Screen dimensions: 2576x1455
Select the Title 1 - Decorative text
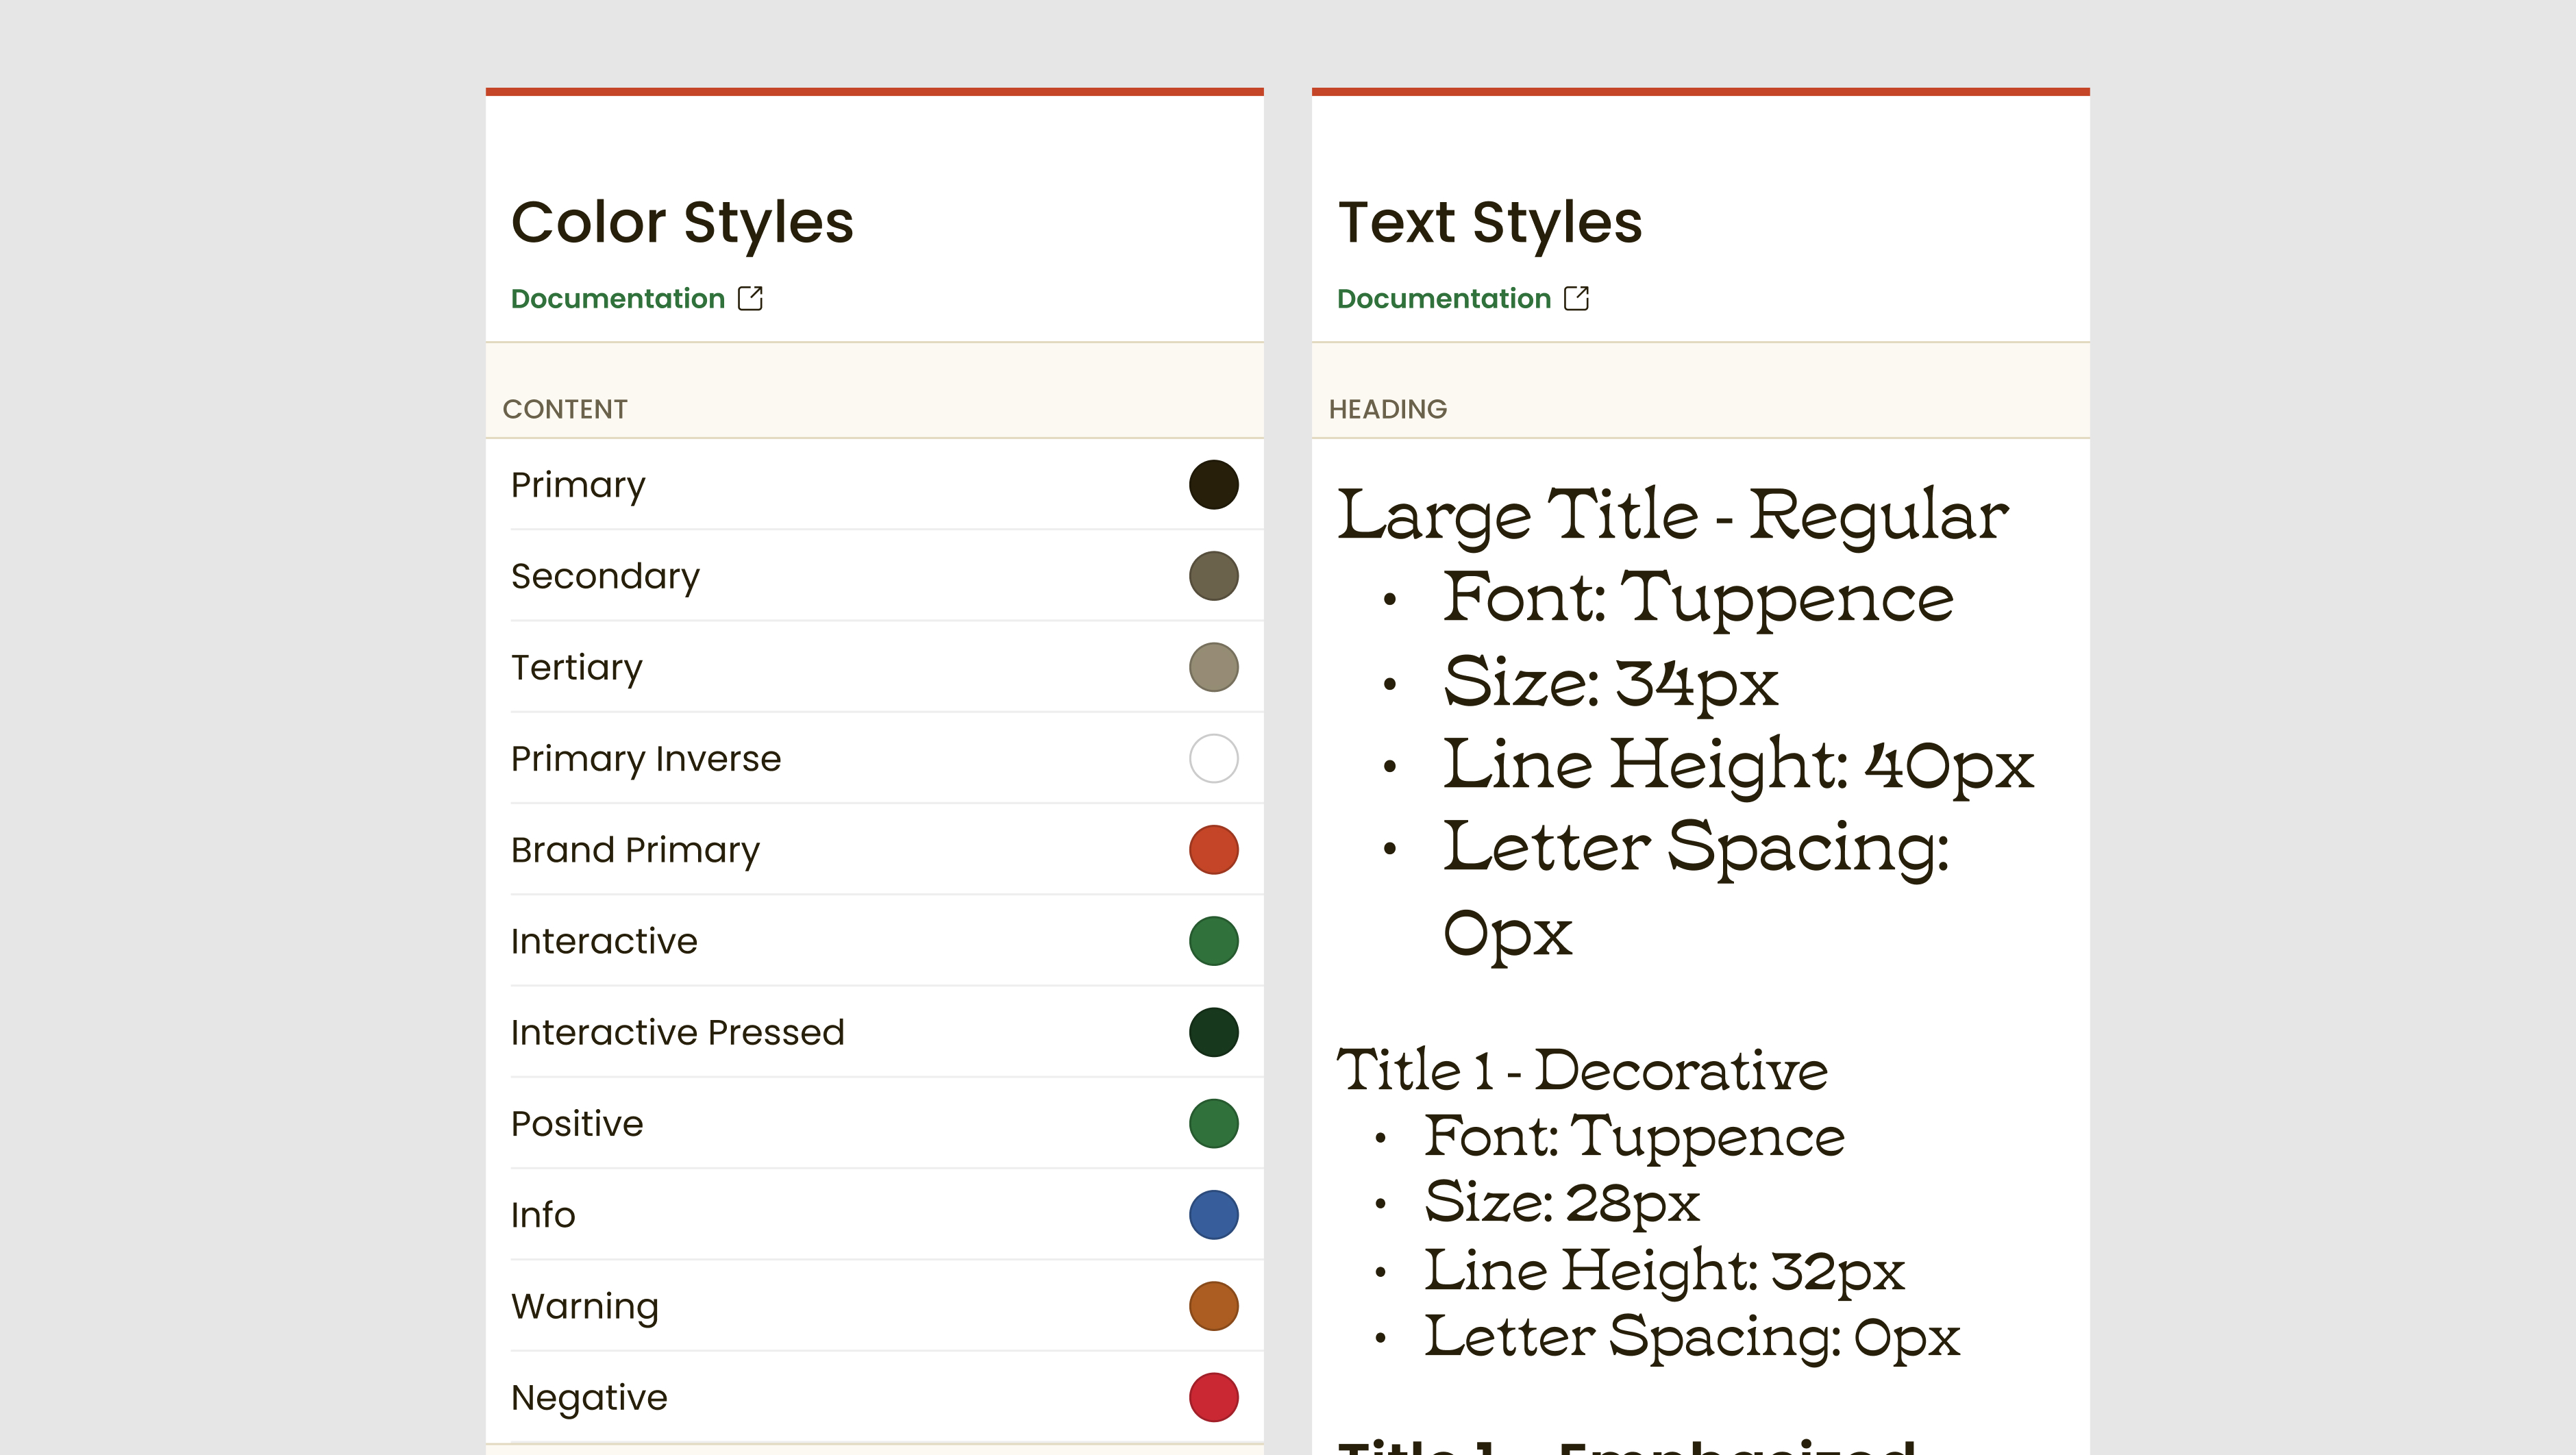coord(1582,1070)
